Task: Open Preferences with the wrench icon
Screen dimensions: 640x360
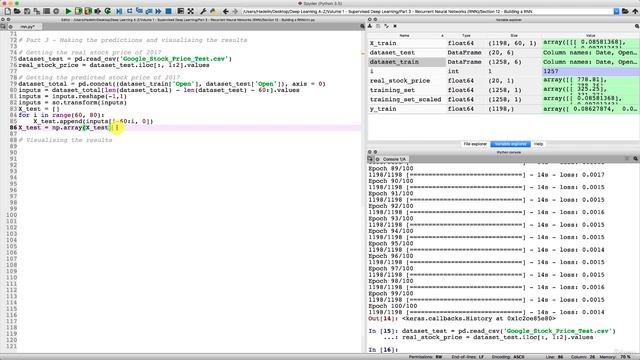Action: 203,11
